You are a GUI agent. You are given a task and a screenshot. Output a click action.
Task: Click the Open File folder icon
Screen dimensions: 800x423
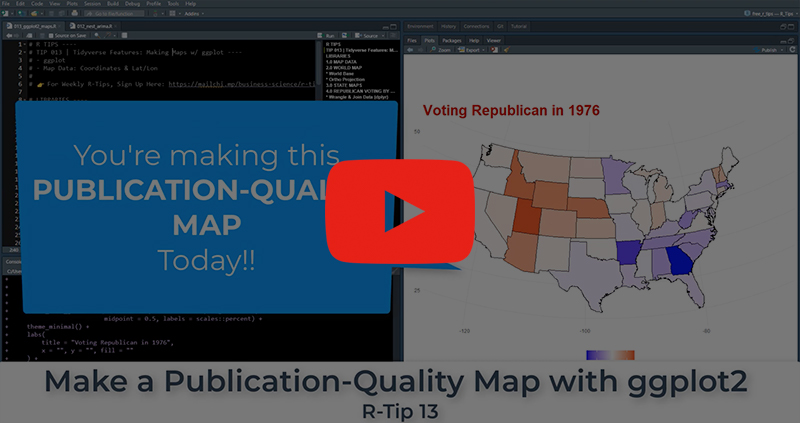click(34, 13)
